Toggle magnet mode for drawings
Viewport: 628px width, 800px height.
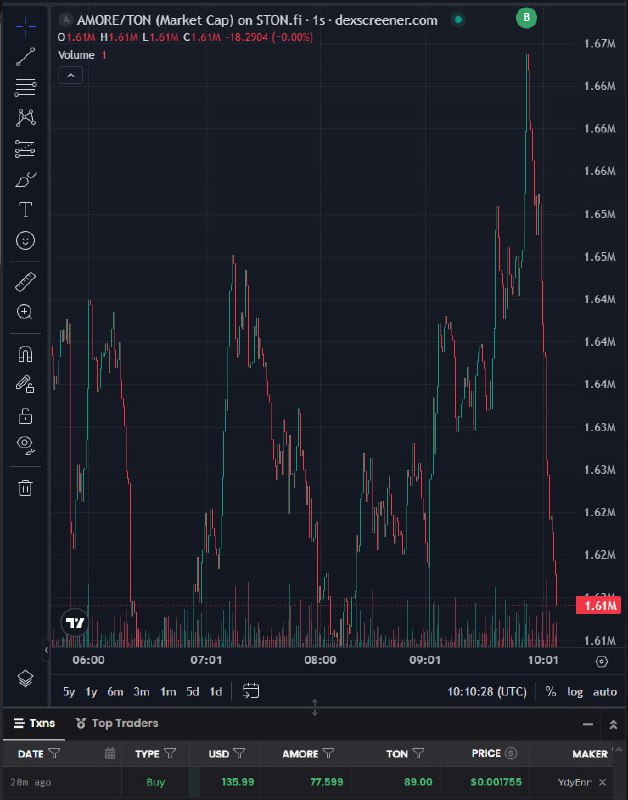pos(26,354)
